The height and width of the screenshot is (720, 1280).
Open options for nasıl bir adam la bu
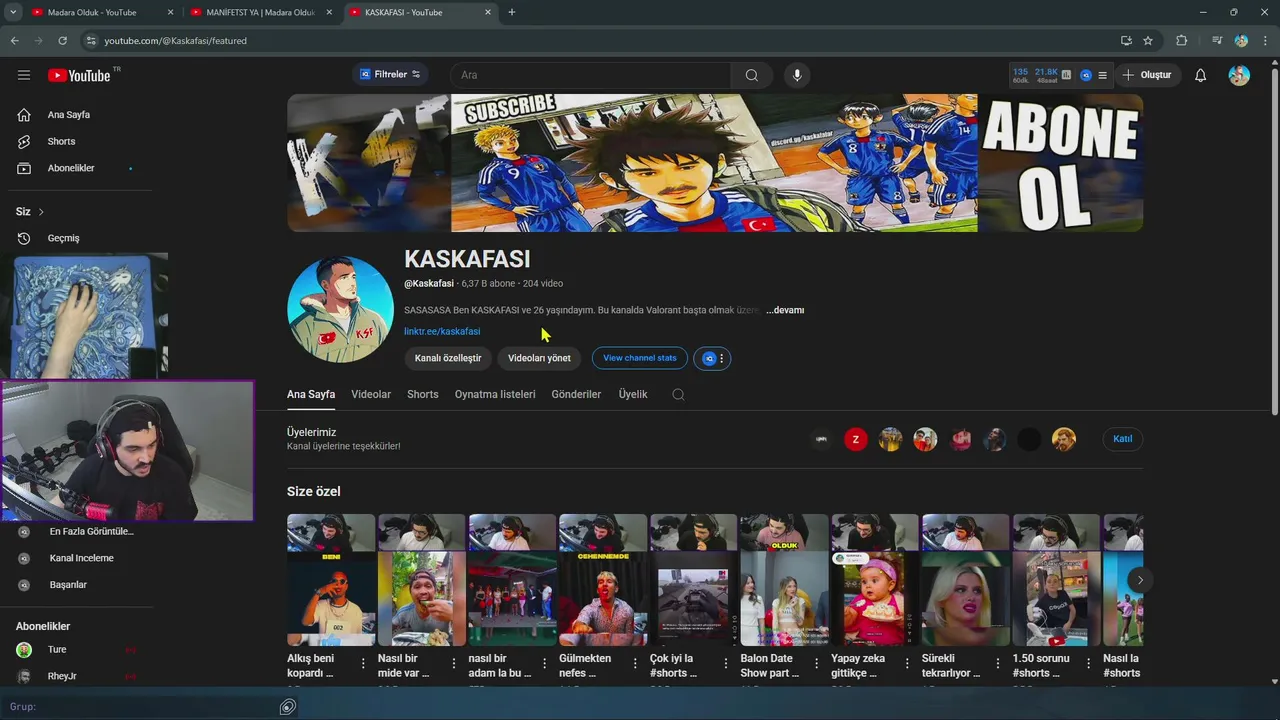click(544, 662)
